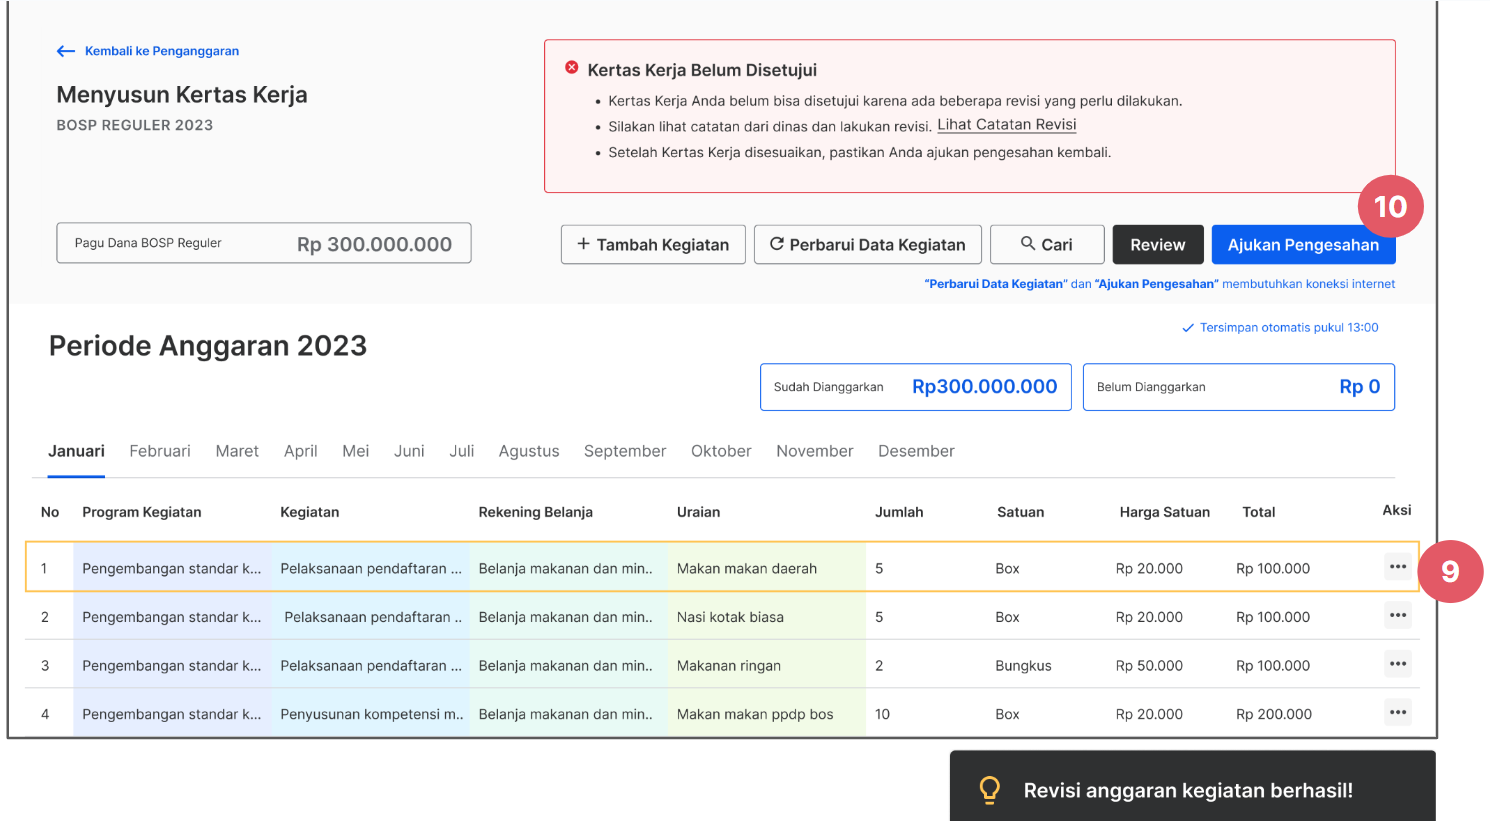This screenshot has width=1490, height=821.
Task: Click the 'Makan makan daerah' cell
Action: [767, 568]
